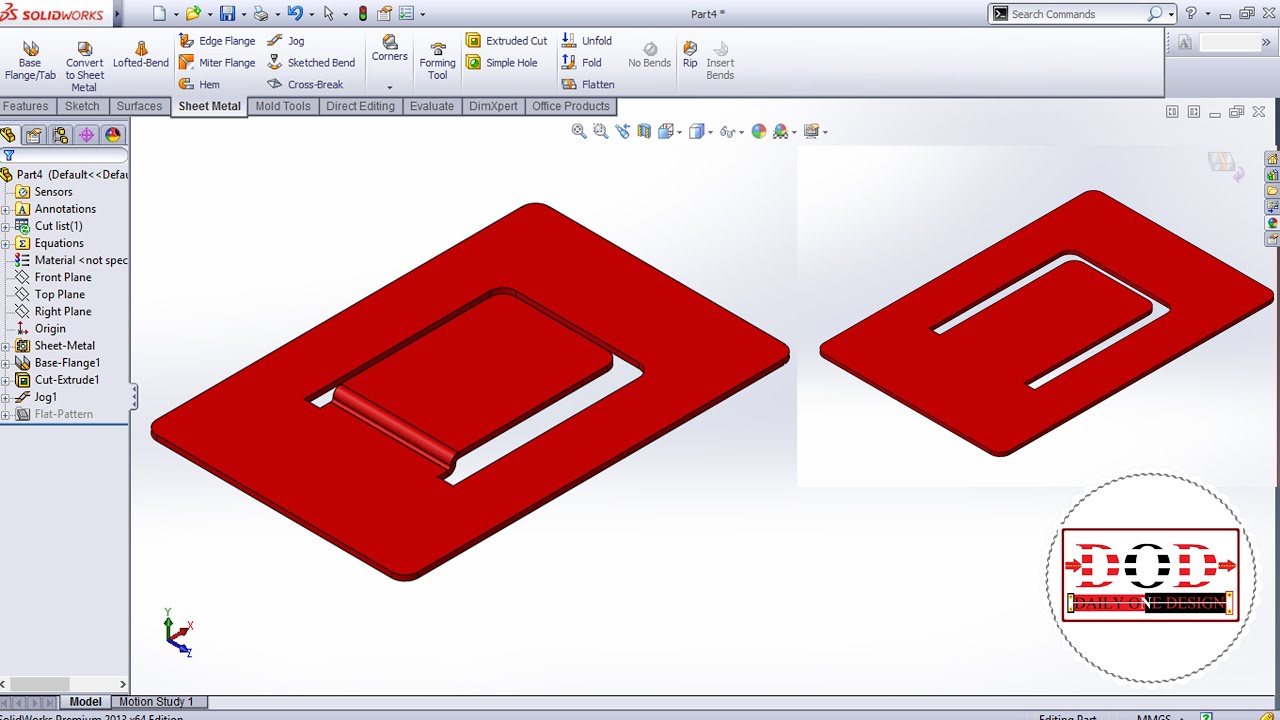The height and width of the screenshot is (720, 1280).
Task: Toggle Section View icon
Action: (644, 131)
